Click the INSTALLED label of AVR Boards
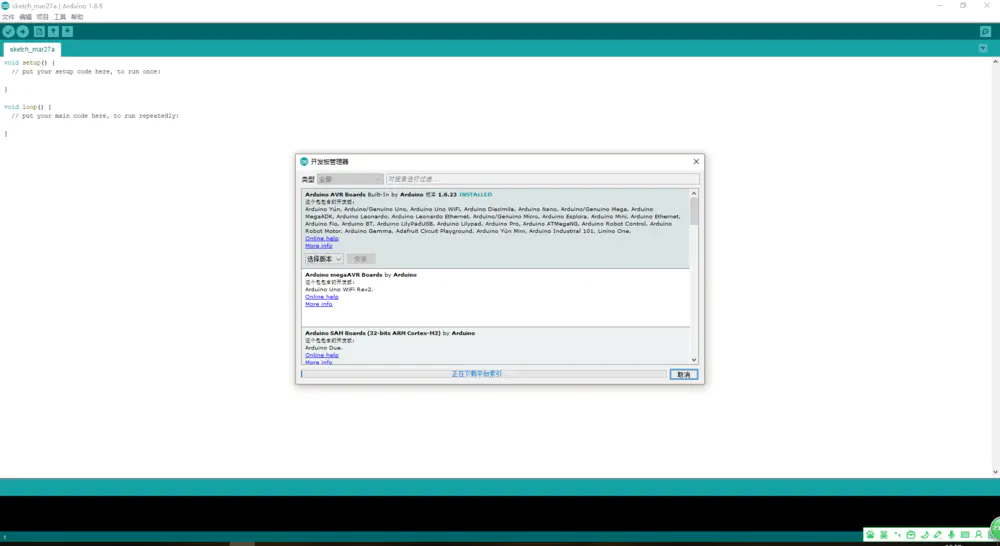This screenshot has width=1000, height=546. 475,195
